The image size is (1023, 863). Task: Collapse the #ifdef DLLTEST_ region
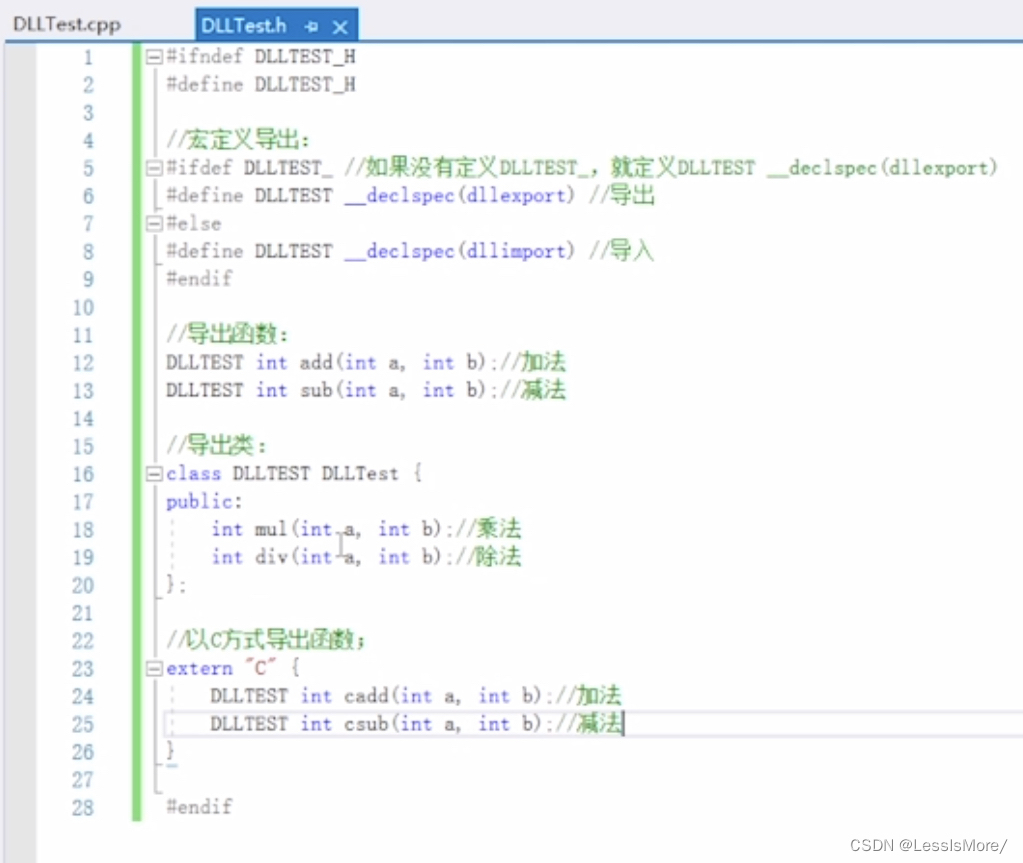(154, 168)
